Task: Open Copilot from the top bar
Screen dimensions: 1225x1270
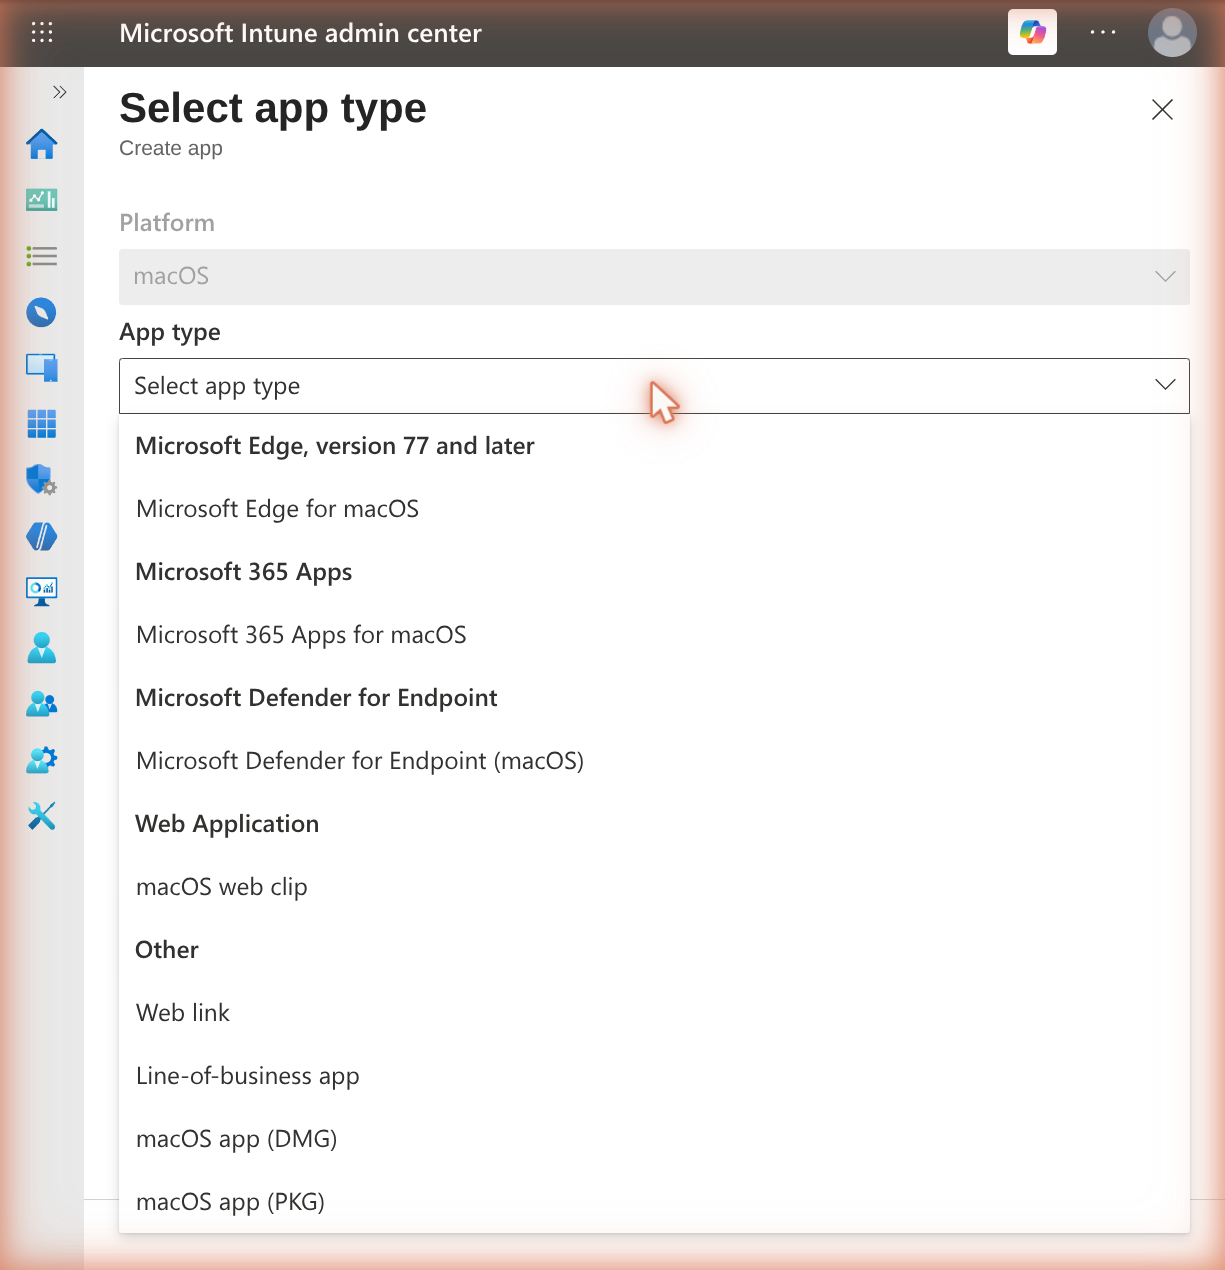Action: 1032,33
